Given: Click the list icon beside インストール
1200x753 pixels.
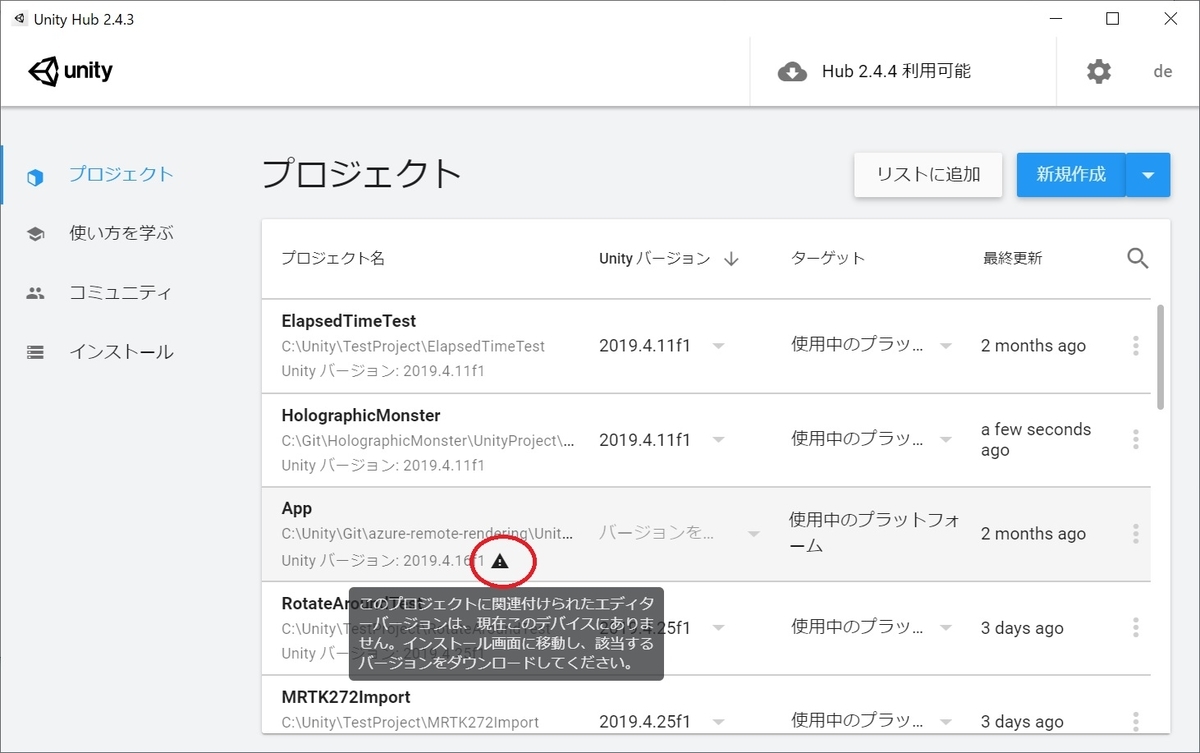Looking at the screenshot, I should point(35,352).
